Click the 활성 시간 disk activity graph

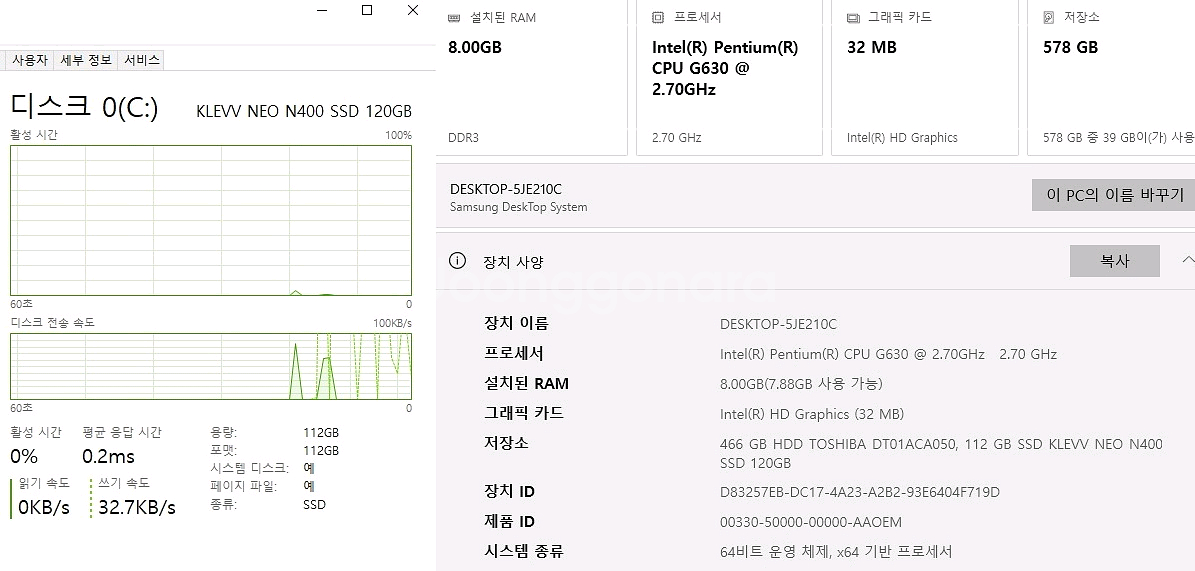[210, 220]
